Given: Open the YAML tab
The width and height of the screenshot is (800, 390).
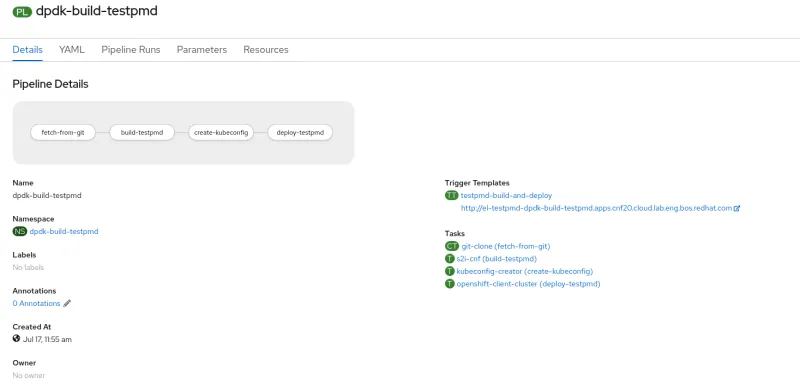Looking at the screenshot, I should pyautogui.click(x=72, y=50).
